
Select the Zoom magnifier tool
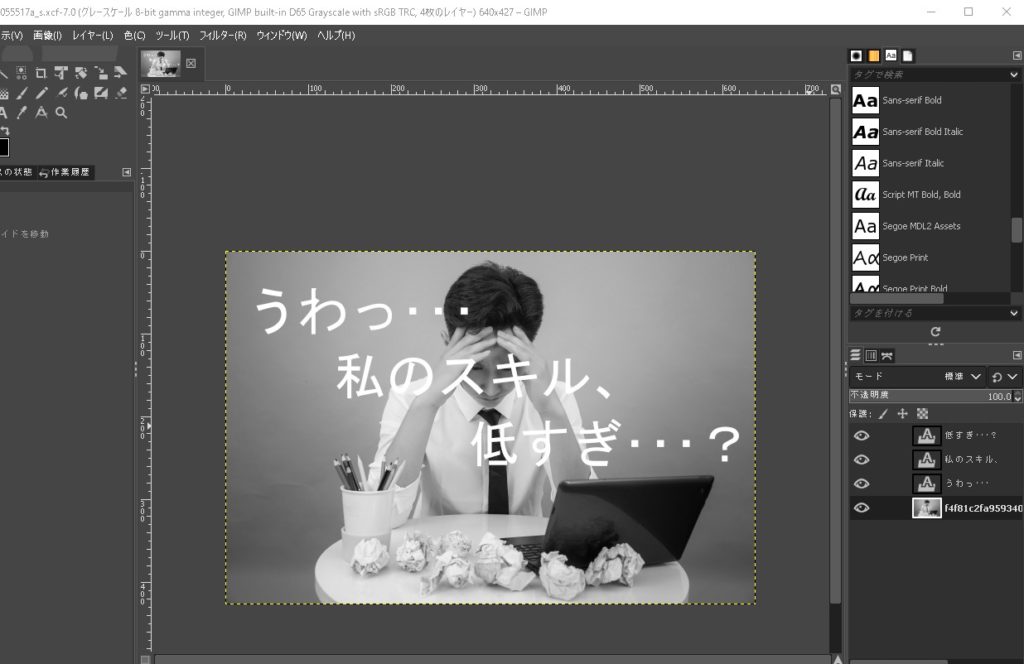pyautogui.click(x=61, y=113)
